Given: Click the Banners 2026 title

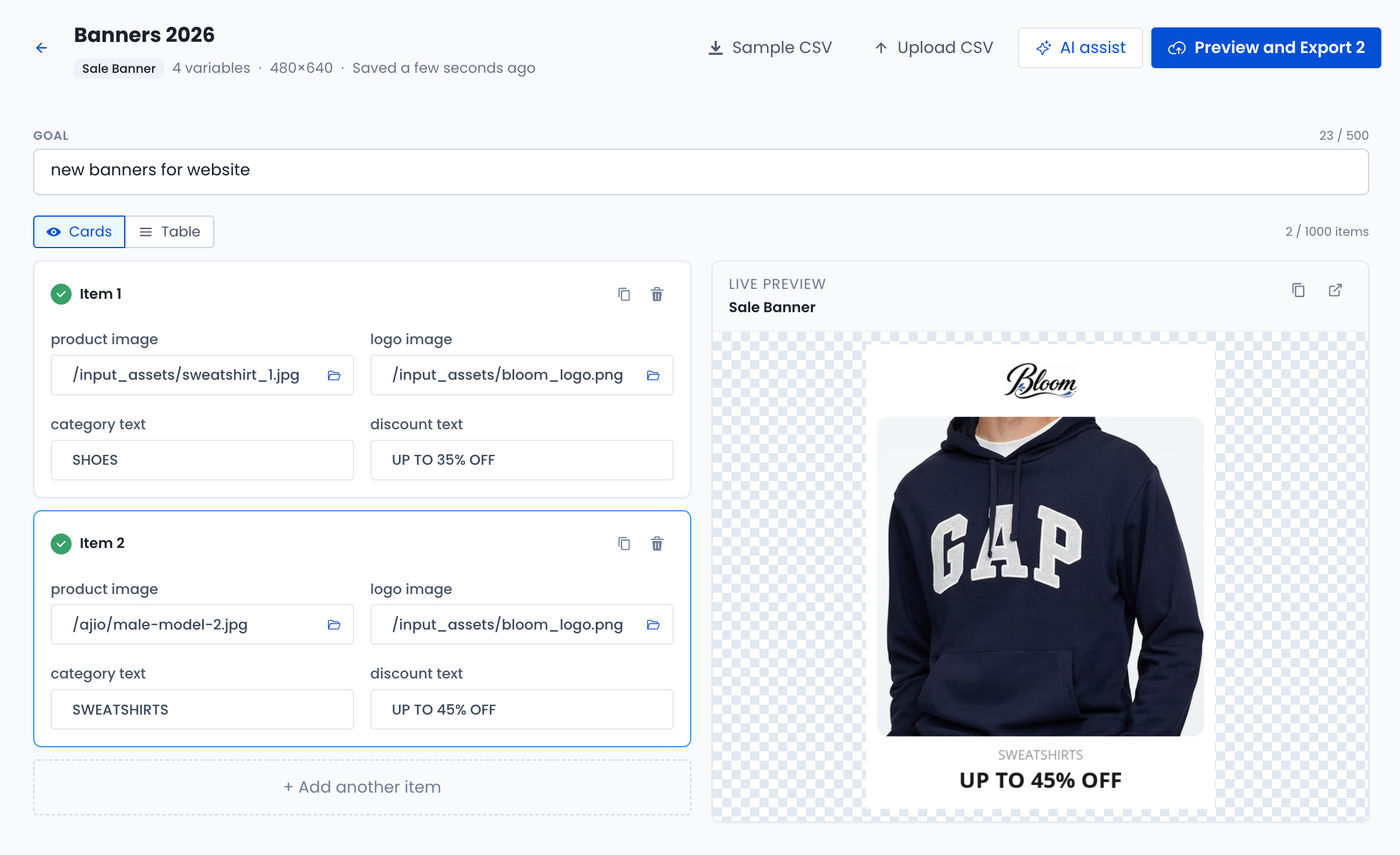Looking at the screenshot, I should (144, 35).
